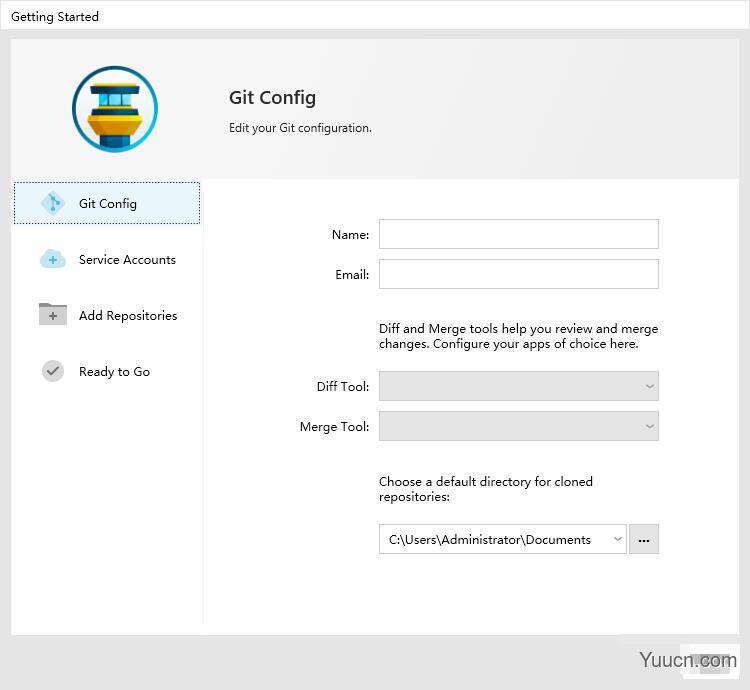Screen dimensions: 750x690
Task: Focus the Name text field
Action: [518, 234]
